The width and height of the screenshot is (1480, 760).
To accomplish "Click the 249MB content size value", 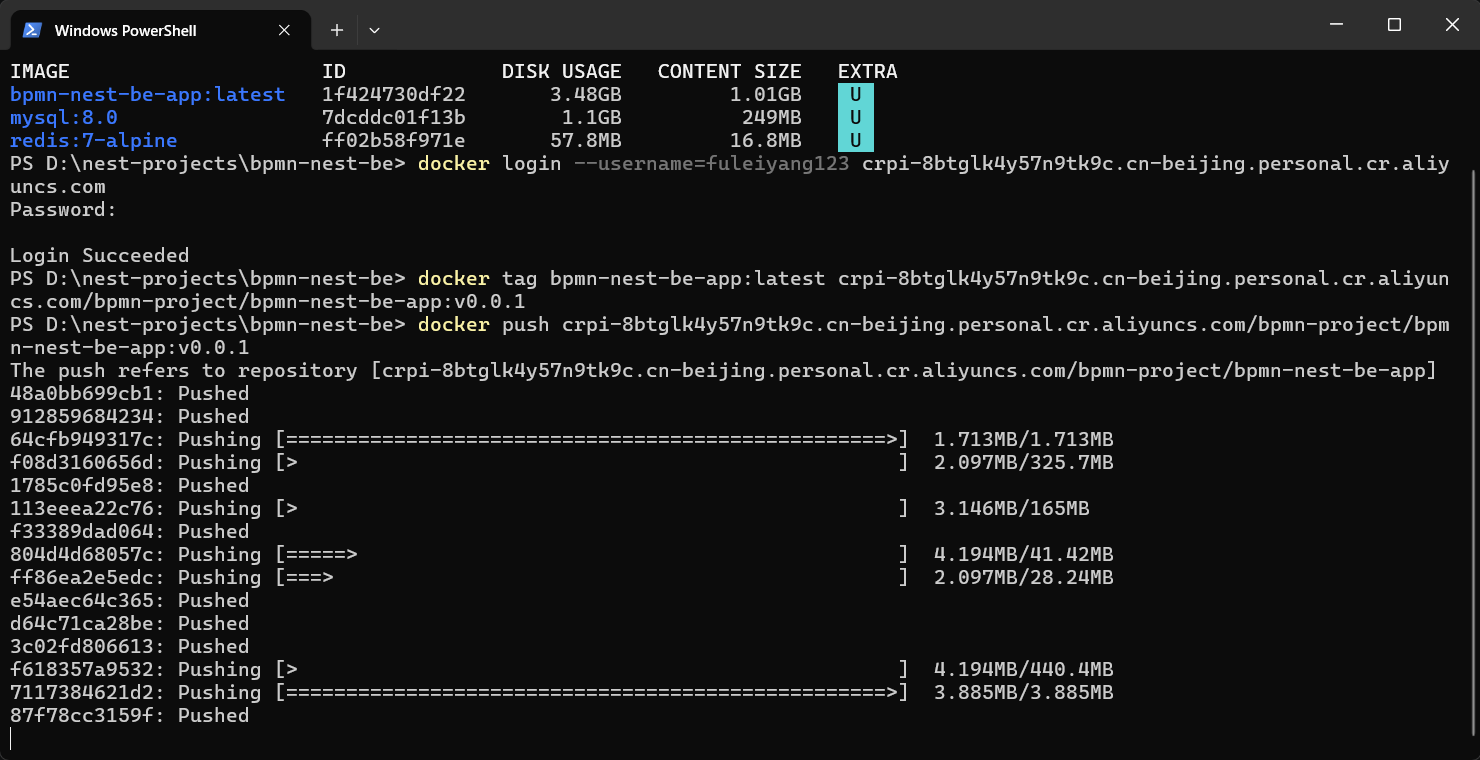I will tap(772, 118).
